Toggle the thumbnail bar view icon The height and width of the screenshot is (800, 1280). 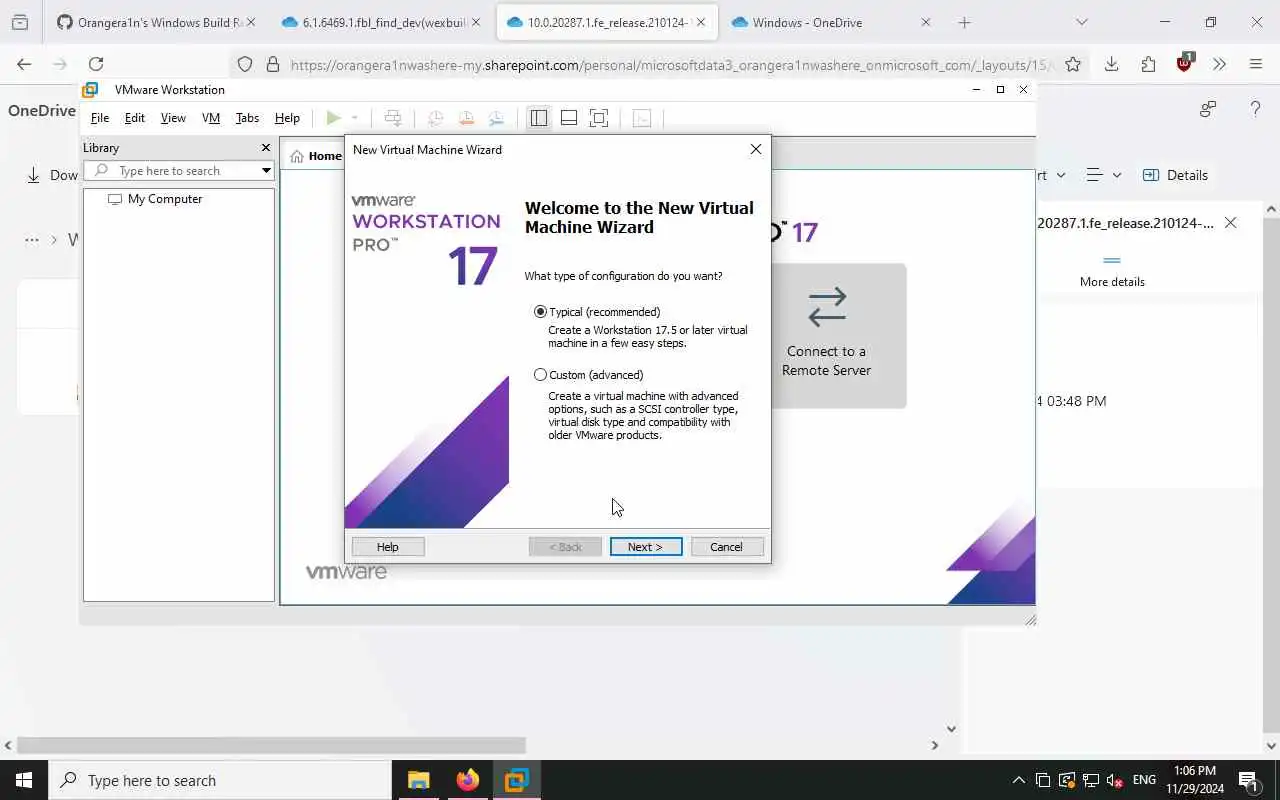tap(569, 118)
